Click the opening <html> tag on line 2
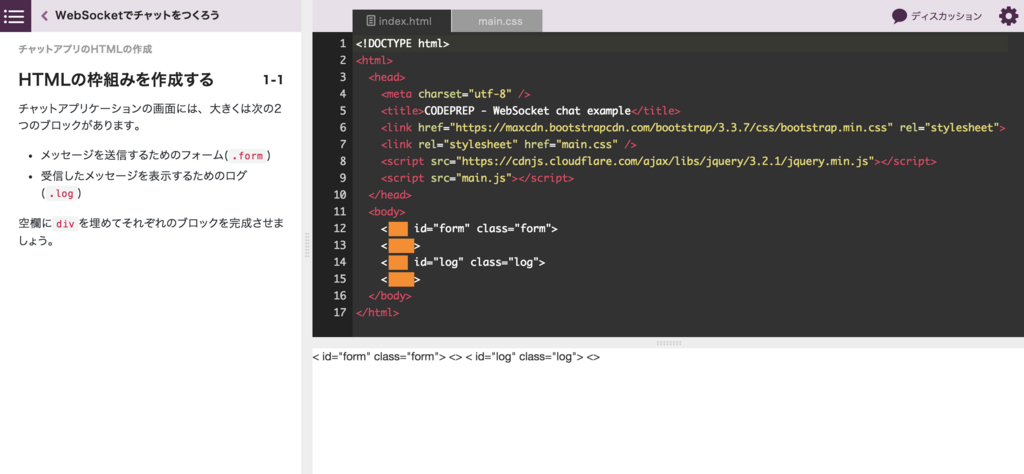The width and height of the screenshot is (1024, 474). coord(374,61)
